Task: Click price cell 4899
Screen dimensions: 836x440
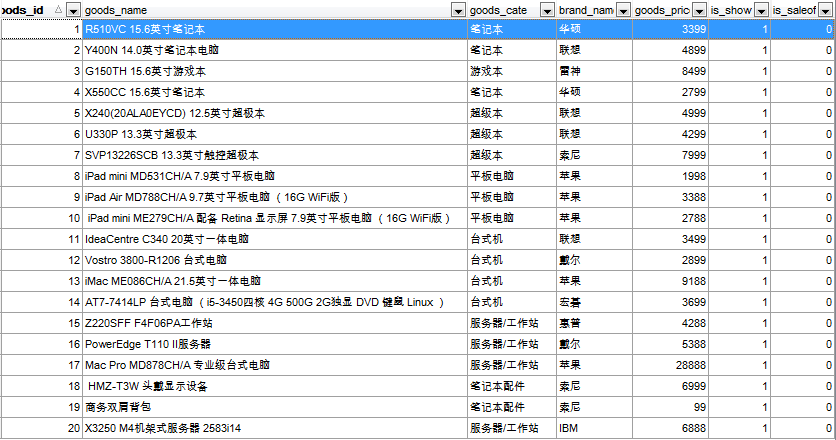Action: point(670,50)
